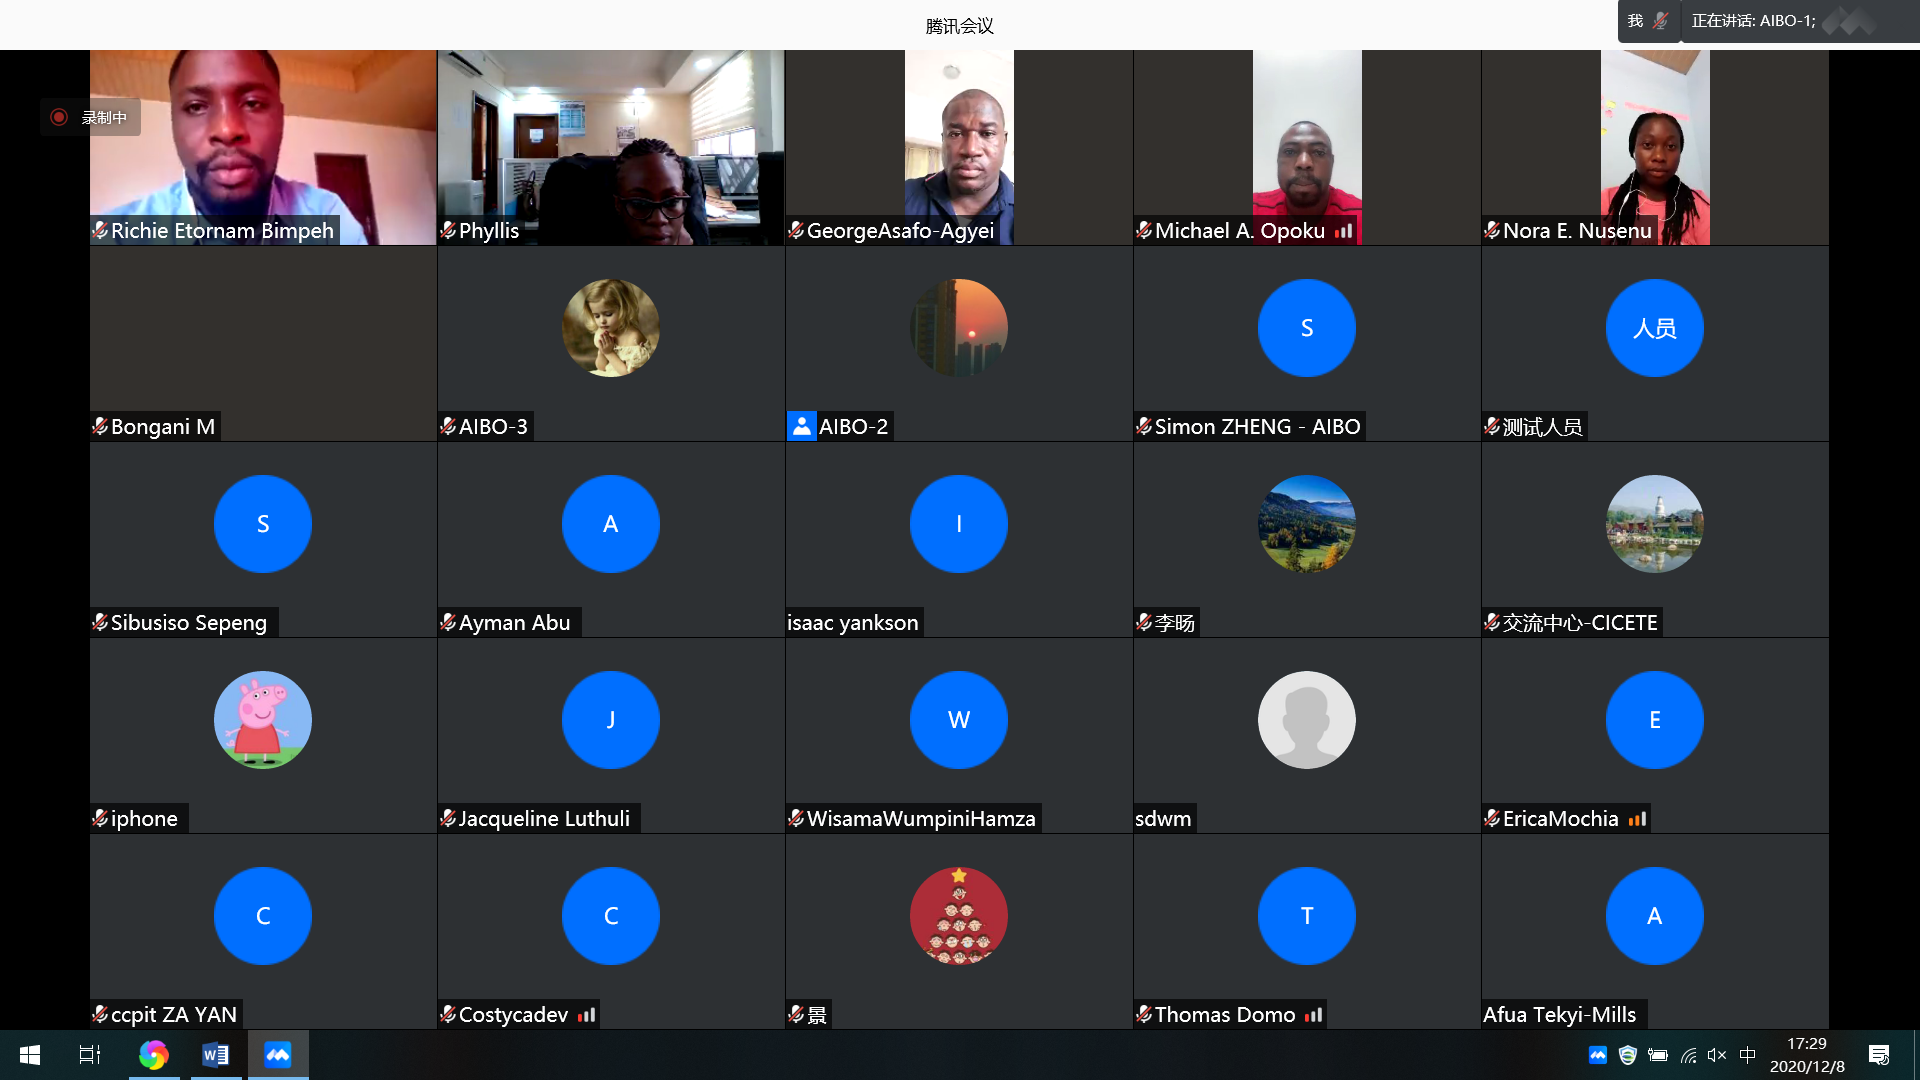1920x1080 pixels.
Task: Click the "Costycadev" name label
Action: pyautogui.click(x=513, y=1015)
